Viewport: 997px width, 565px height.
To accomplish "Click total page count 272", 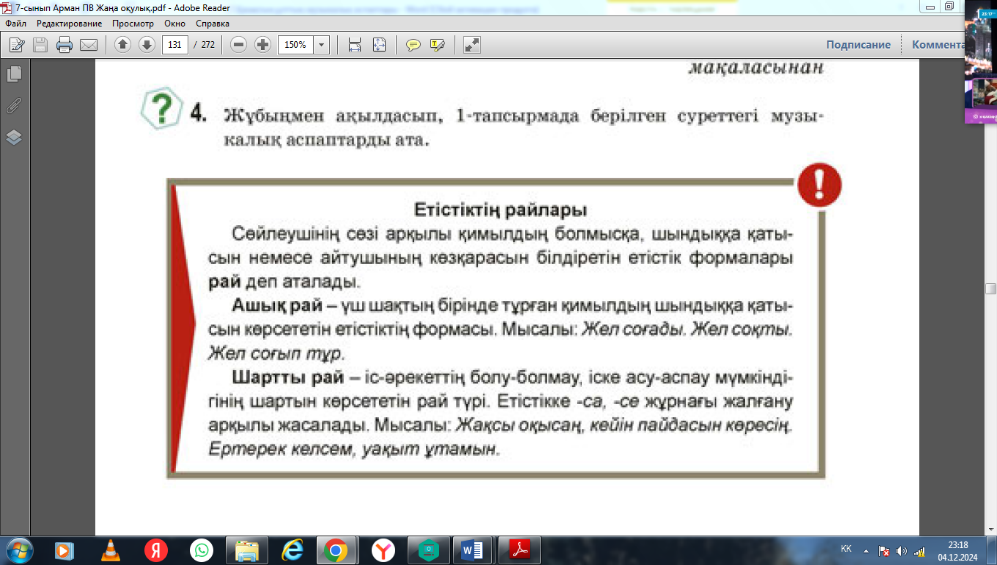I will [x=208, y=44].
